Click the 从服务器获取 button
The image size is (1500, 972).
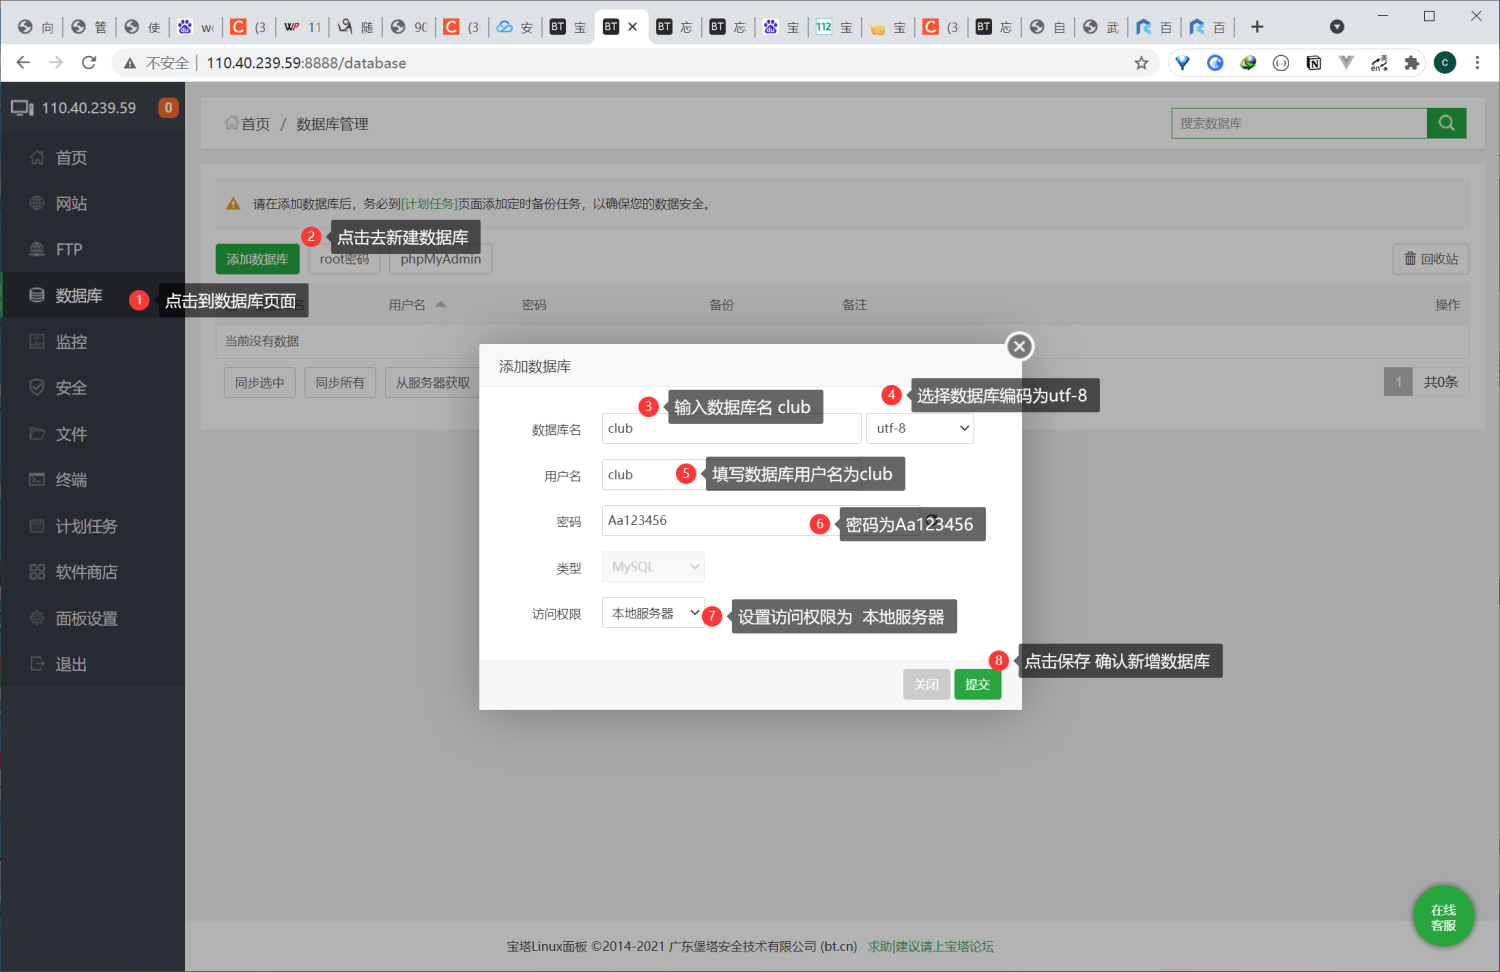point(432,382)
